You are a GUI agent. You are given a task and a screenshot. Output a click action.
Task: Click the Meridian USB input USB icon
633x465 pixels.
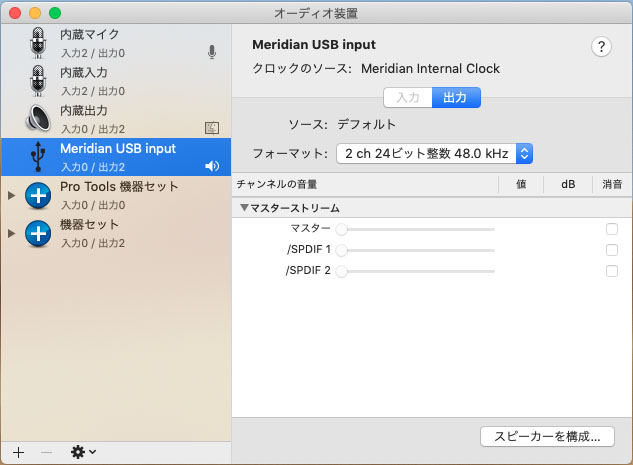pyautogui.click(x=38, y=157)
